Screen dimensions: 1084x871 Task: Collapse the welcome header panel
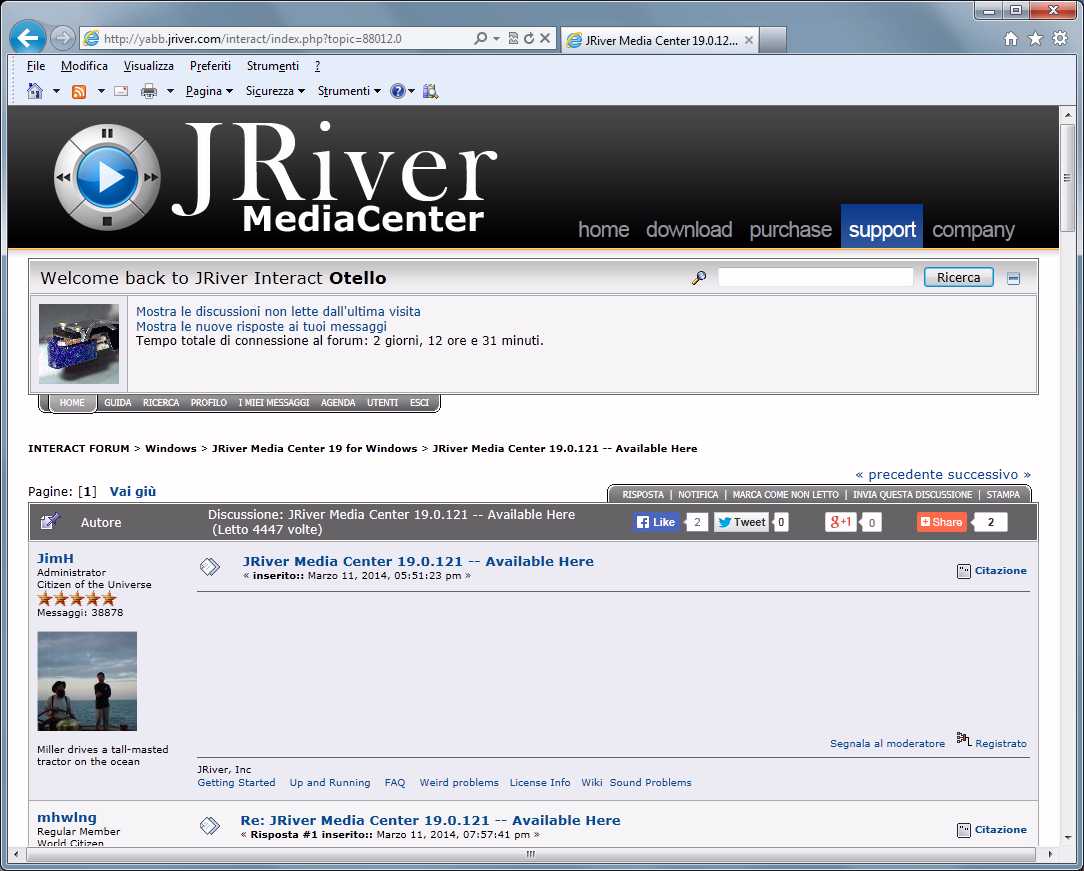click(x=1013, y=279)
